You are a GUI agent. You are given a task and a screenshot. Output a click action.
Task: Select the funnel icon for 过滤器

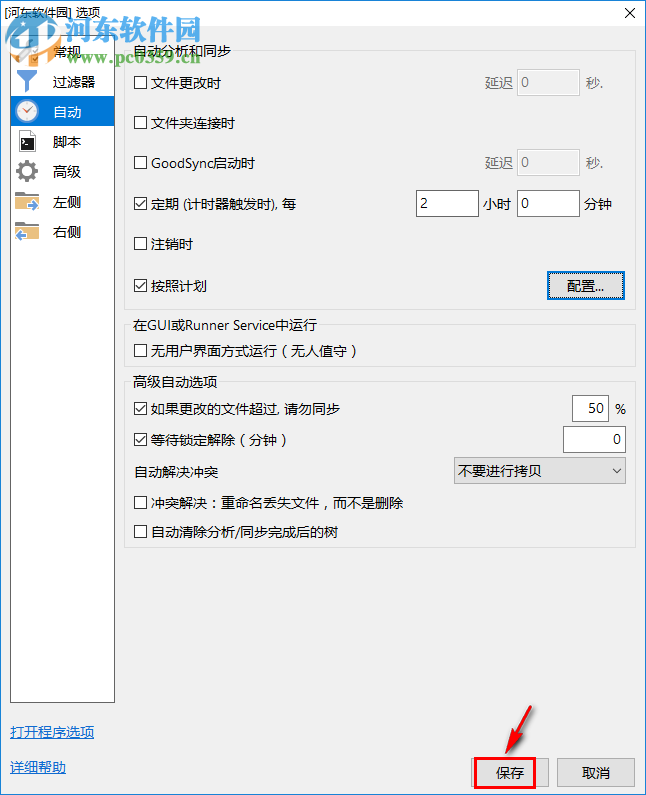27,81
